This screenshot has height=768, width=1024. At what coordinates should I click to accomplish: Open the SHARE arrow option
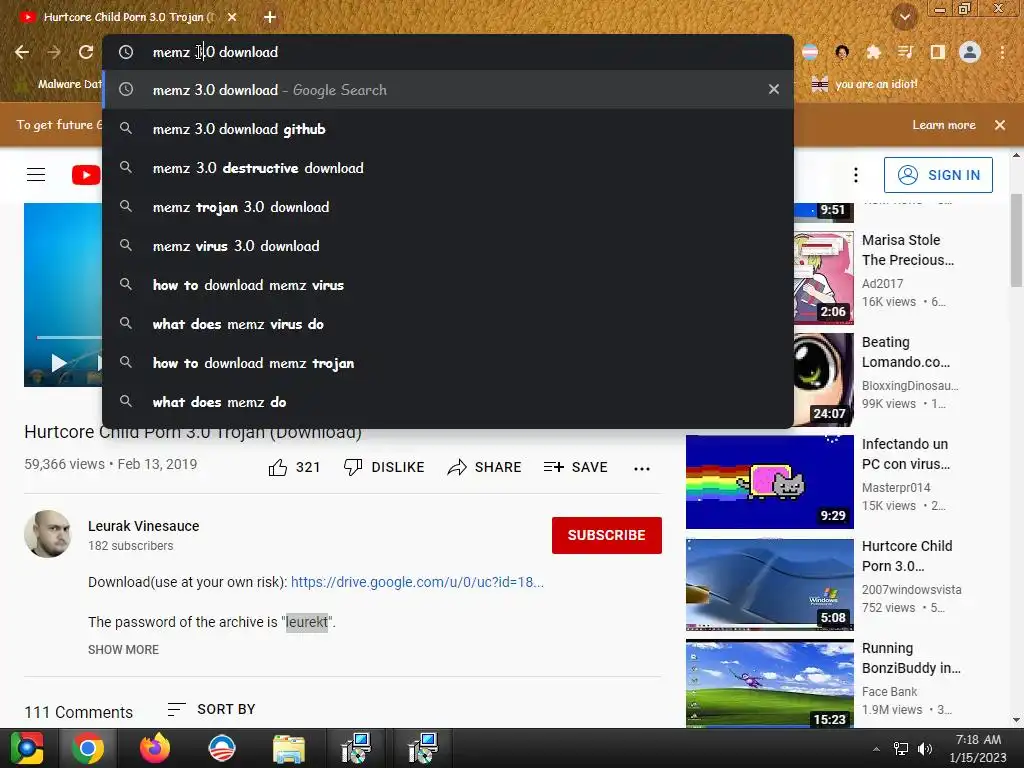[x=484, y=468]
